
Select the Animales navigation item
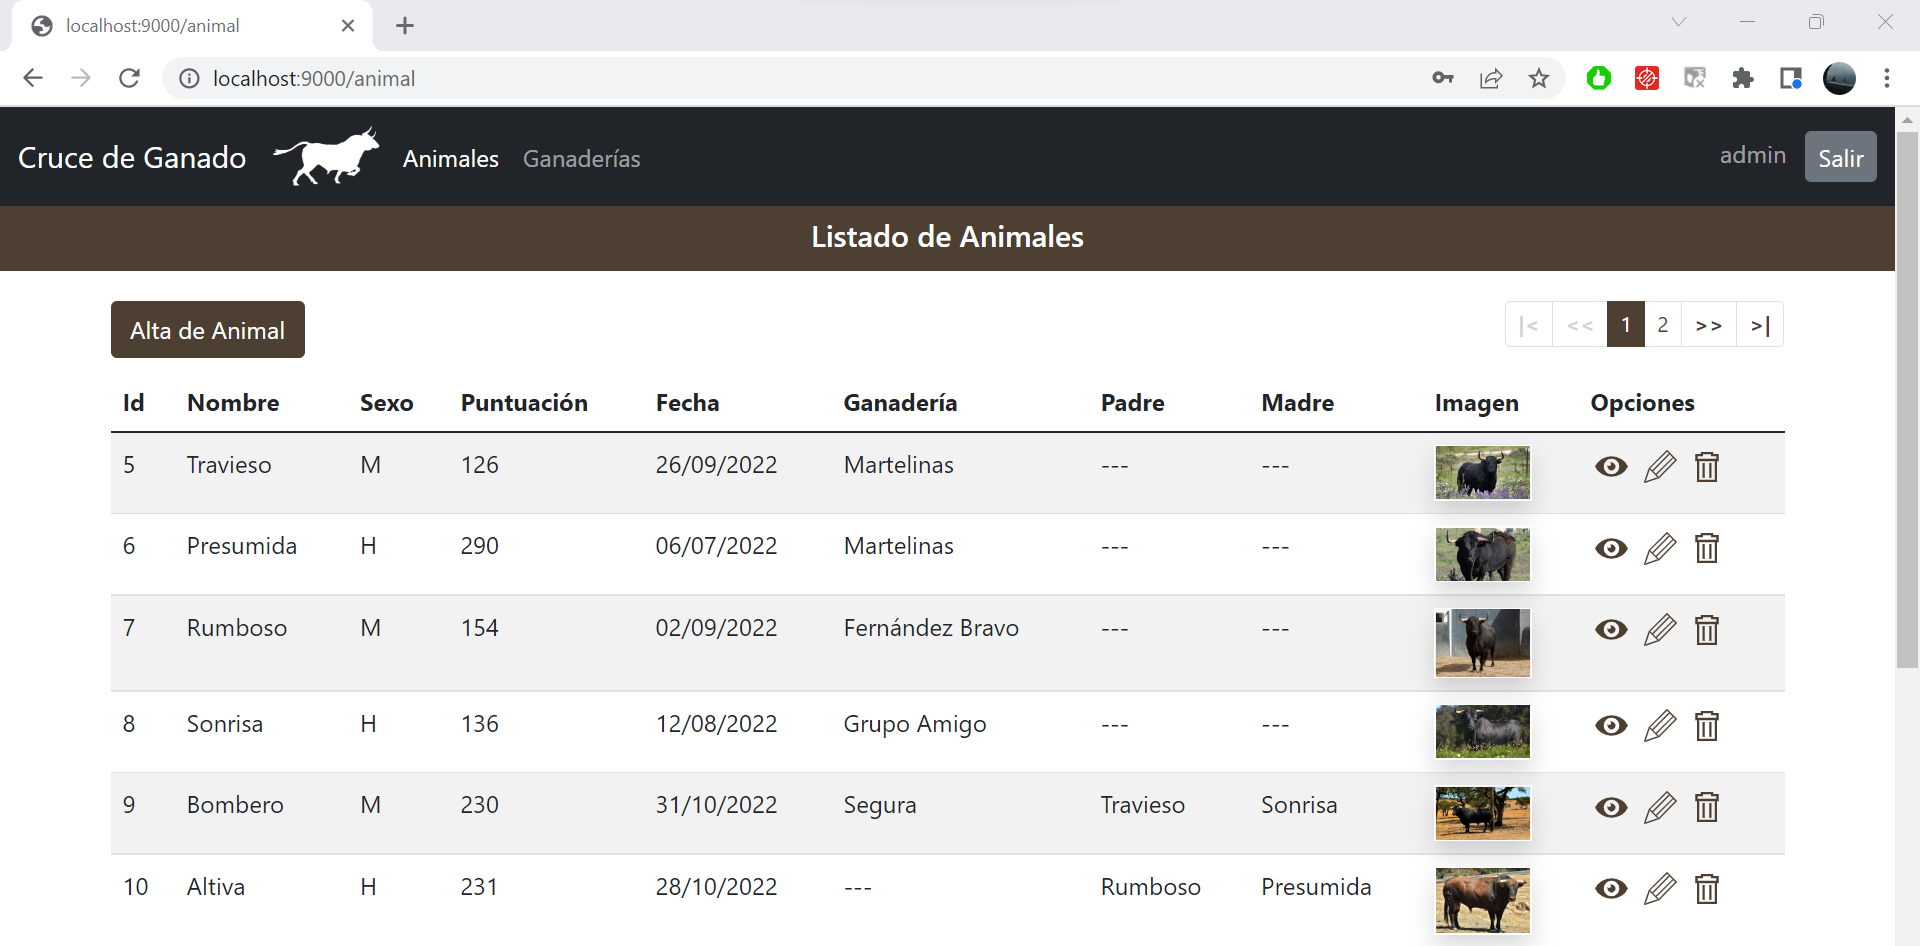pyautogui.click(x=451, y=158)
